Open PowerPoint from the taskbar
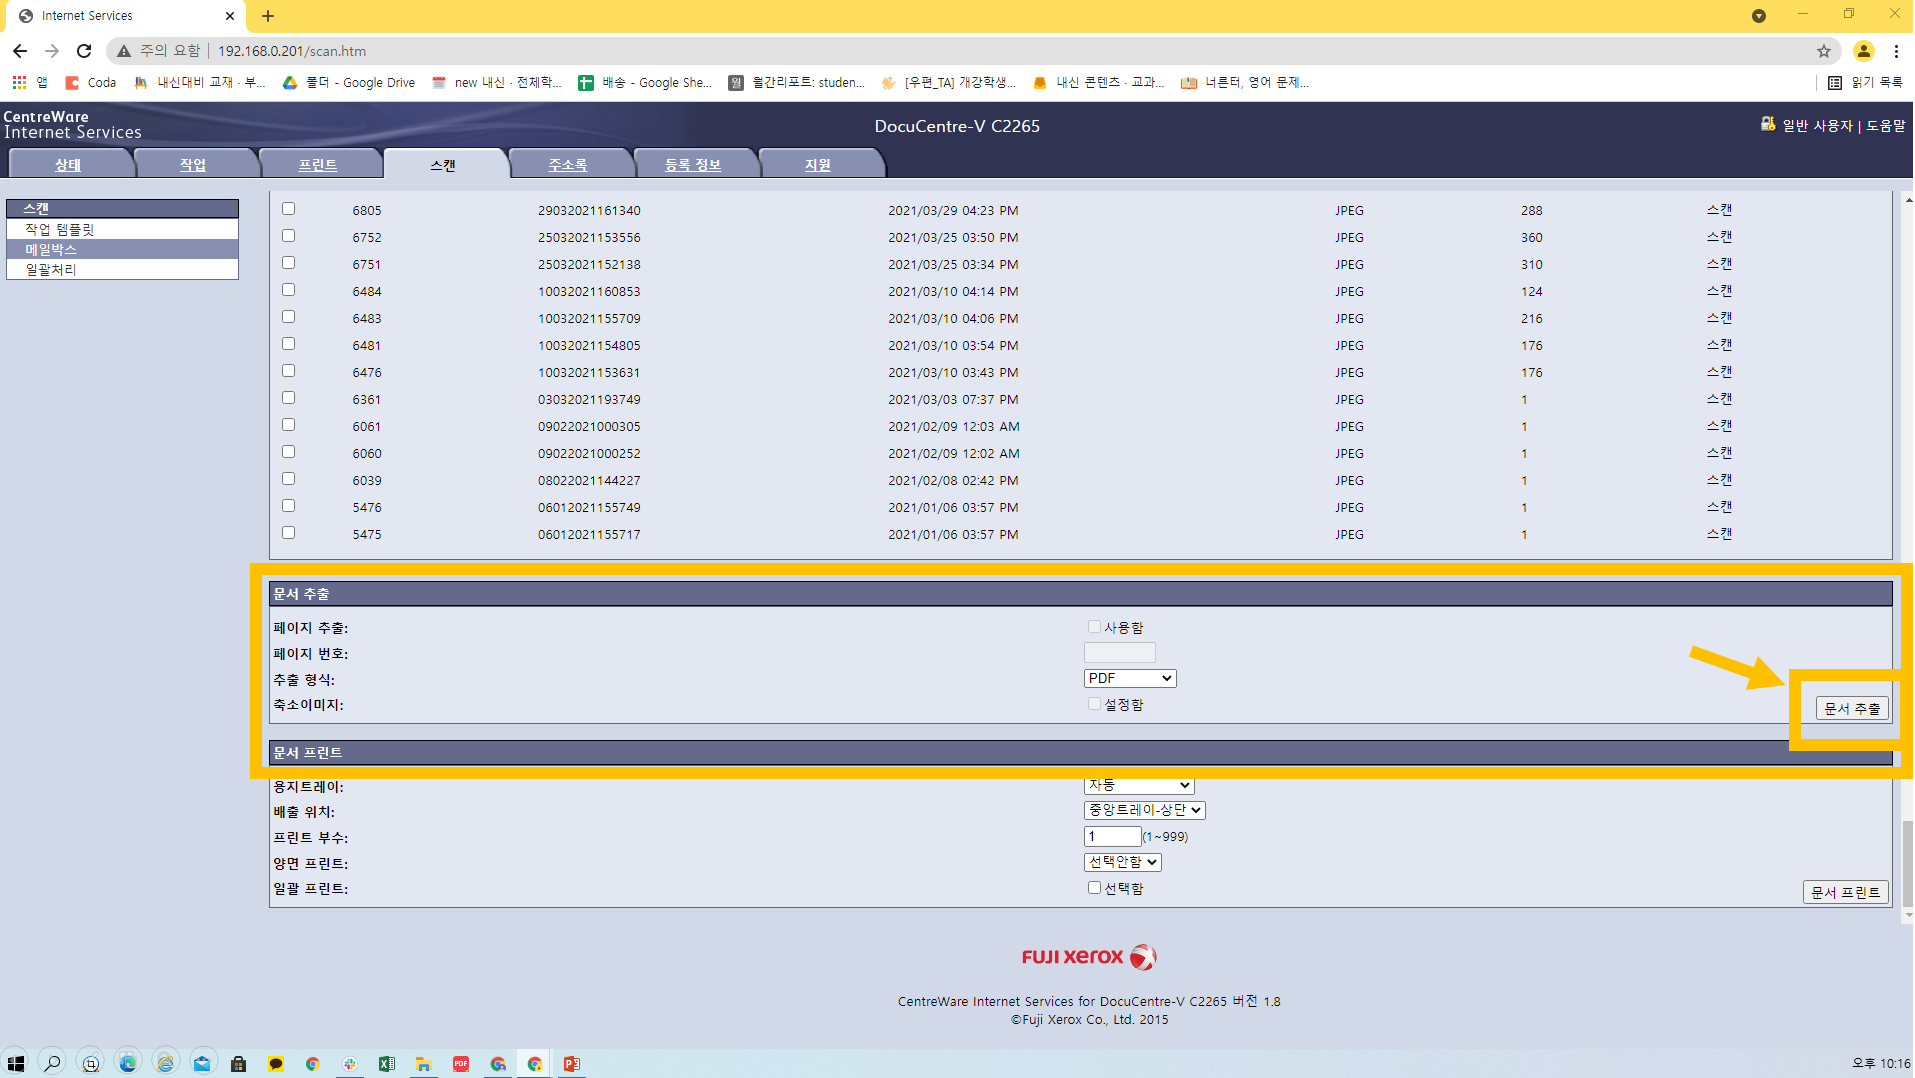 point(572,1063)
